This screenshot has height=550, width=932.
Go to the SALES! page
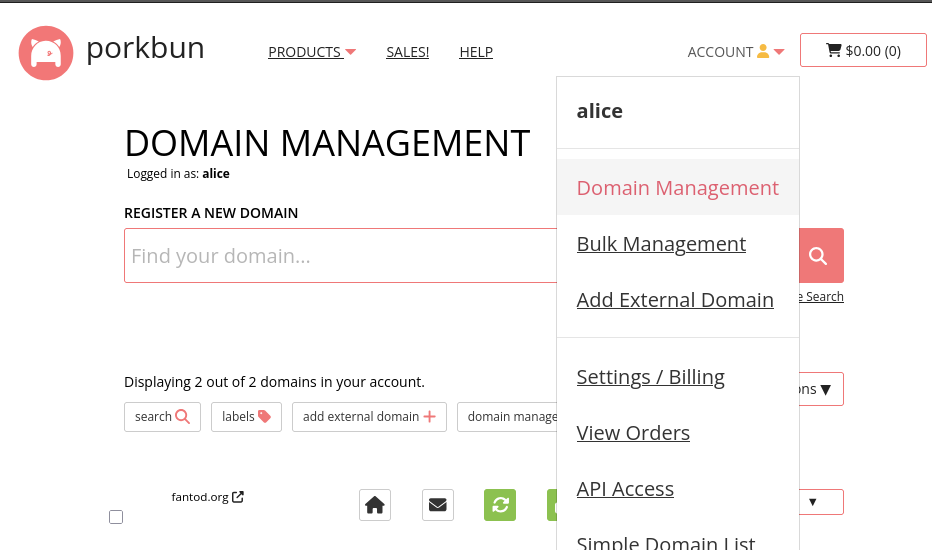(x=407, y=52)
